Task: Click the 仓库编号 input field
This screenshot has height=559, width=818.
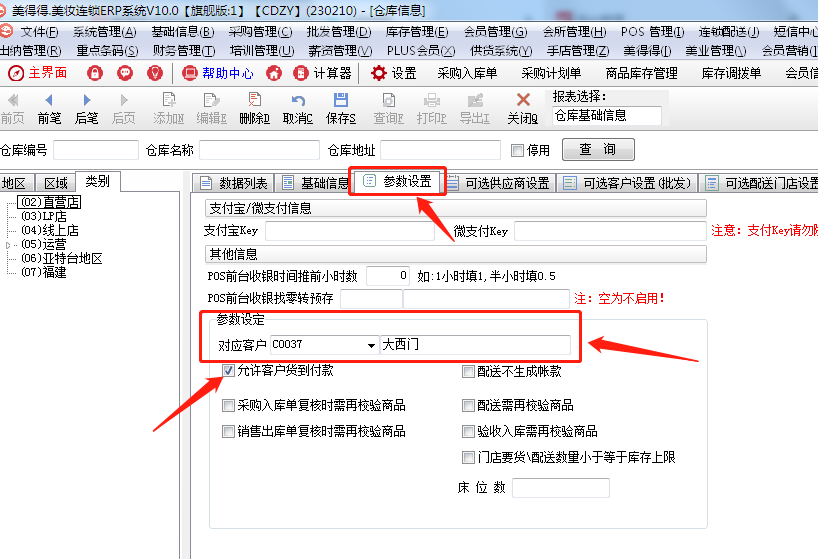Action: click(x=96, y=150)
